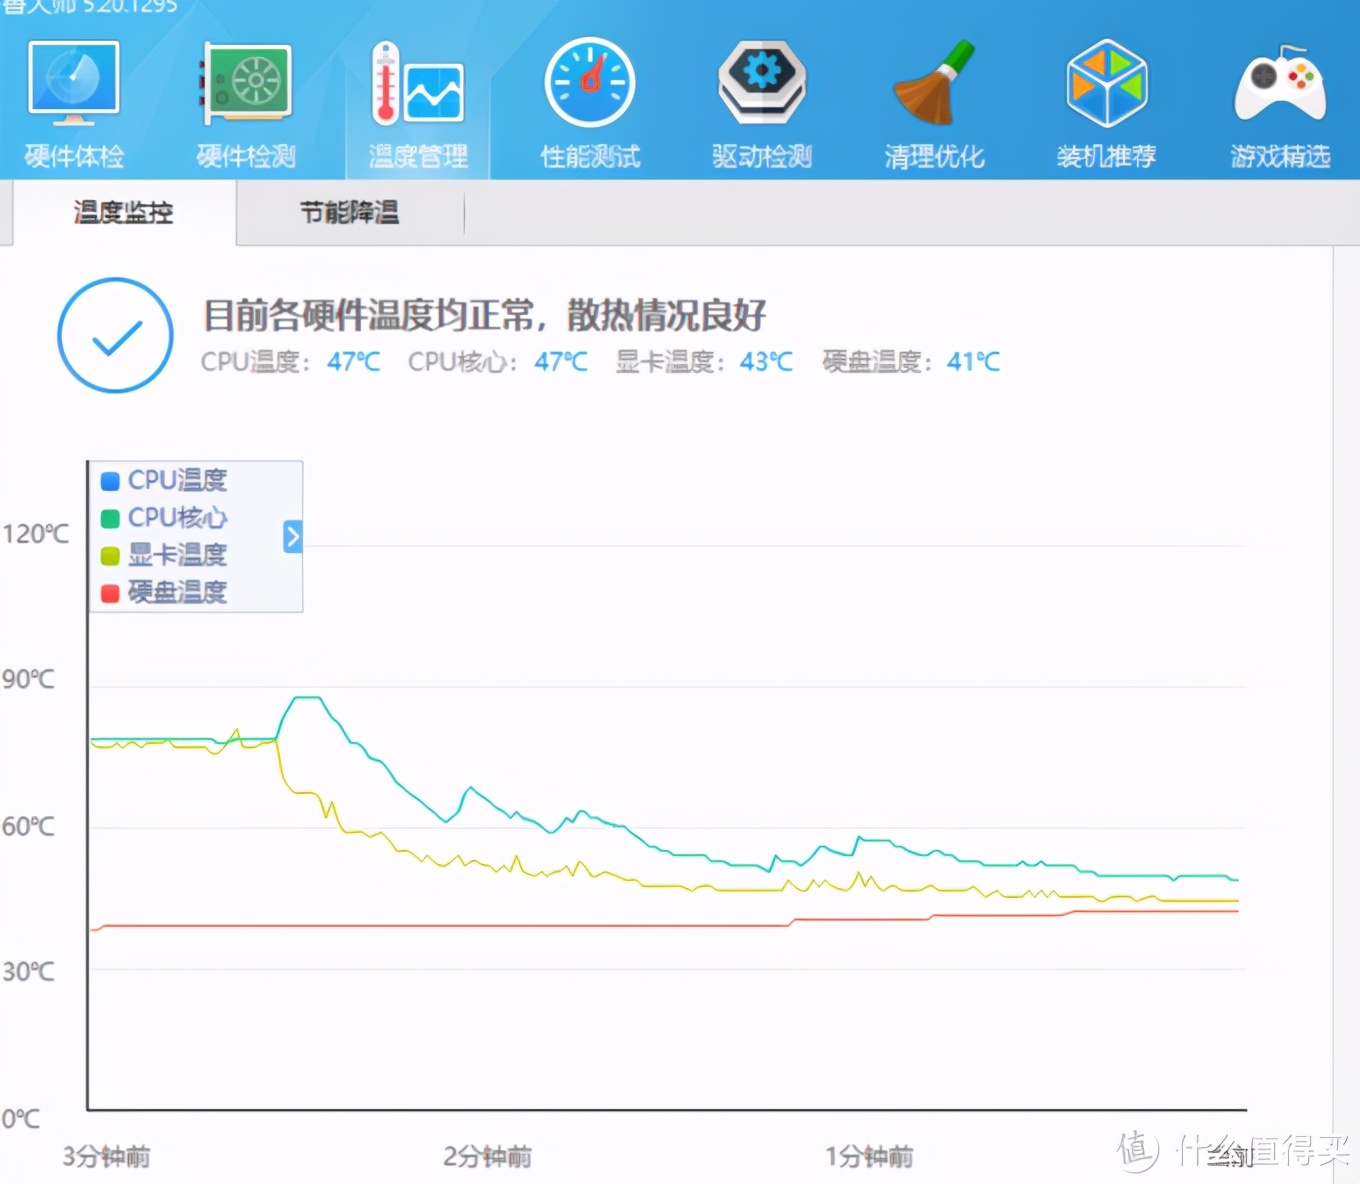The height and width of the screenshot is (1184, 1360).
Task: Click the 2分钟前 time axis label
Action: [487, 1157]
